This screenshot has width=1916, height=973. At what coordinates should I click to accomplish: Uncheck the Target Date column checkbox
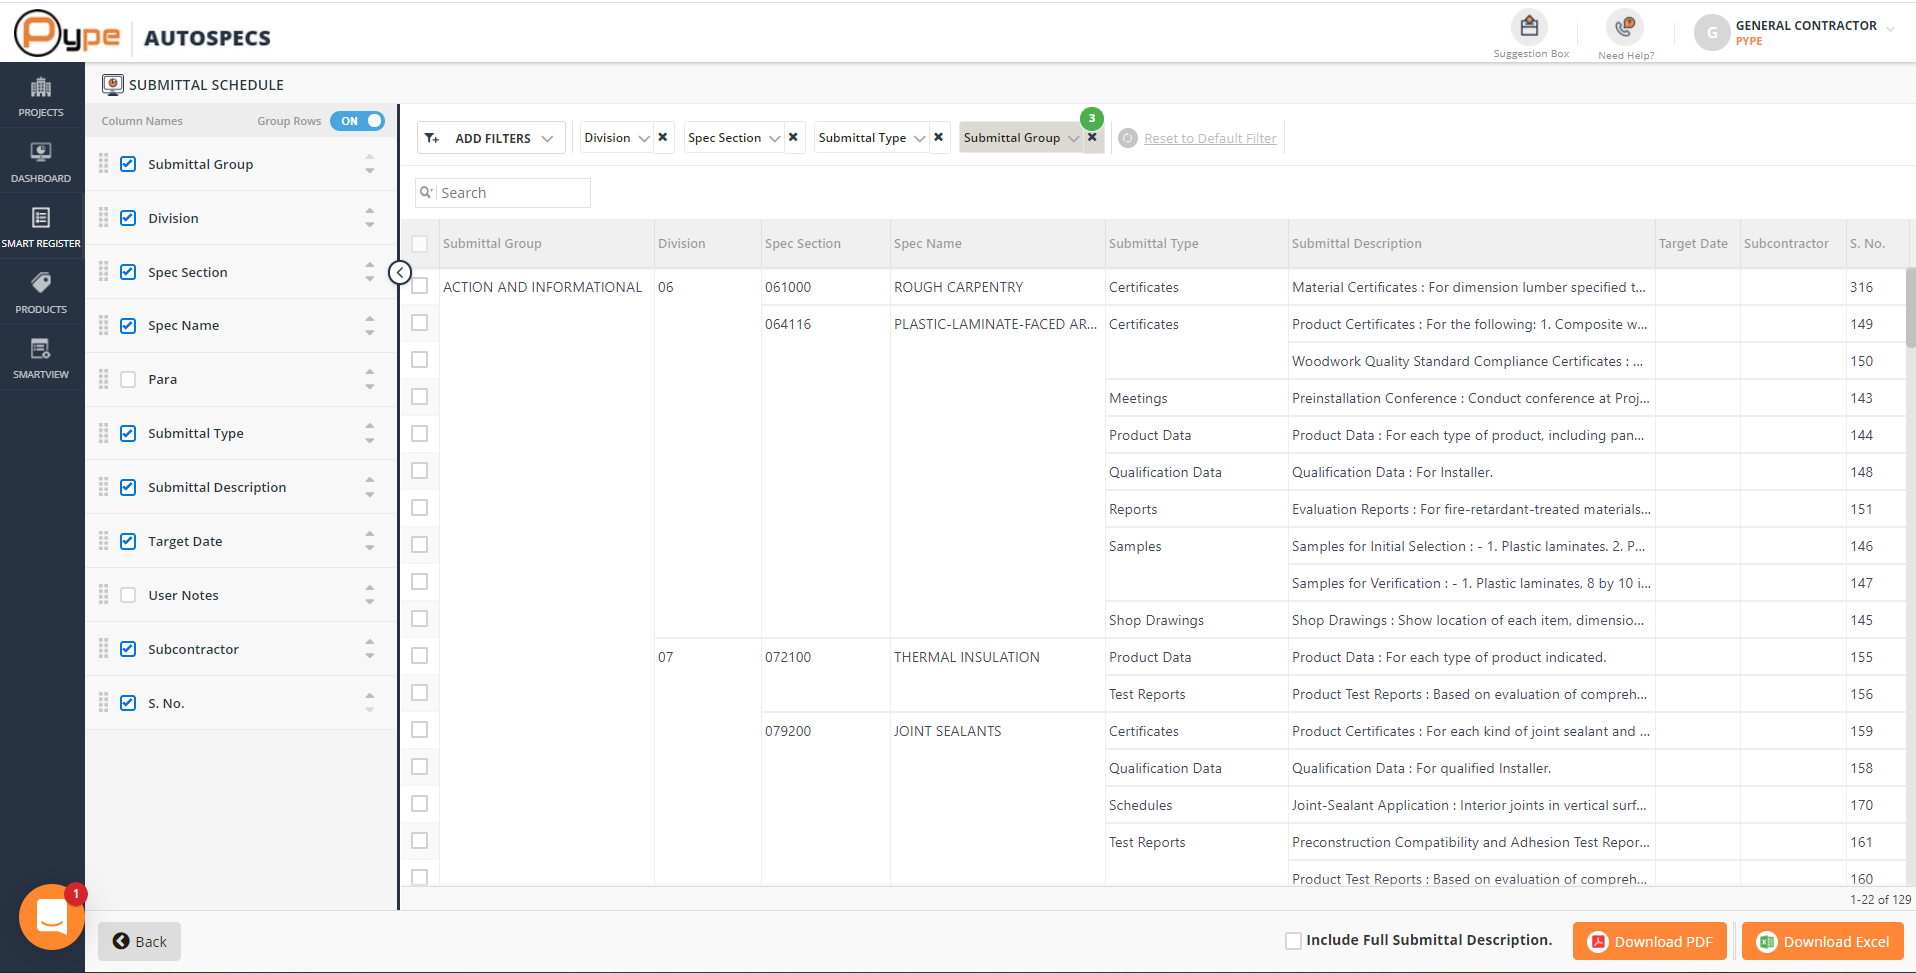128,541
